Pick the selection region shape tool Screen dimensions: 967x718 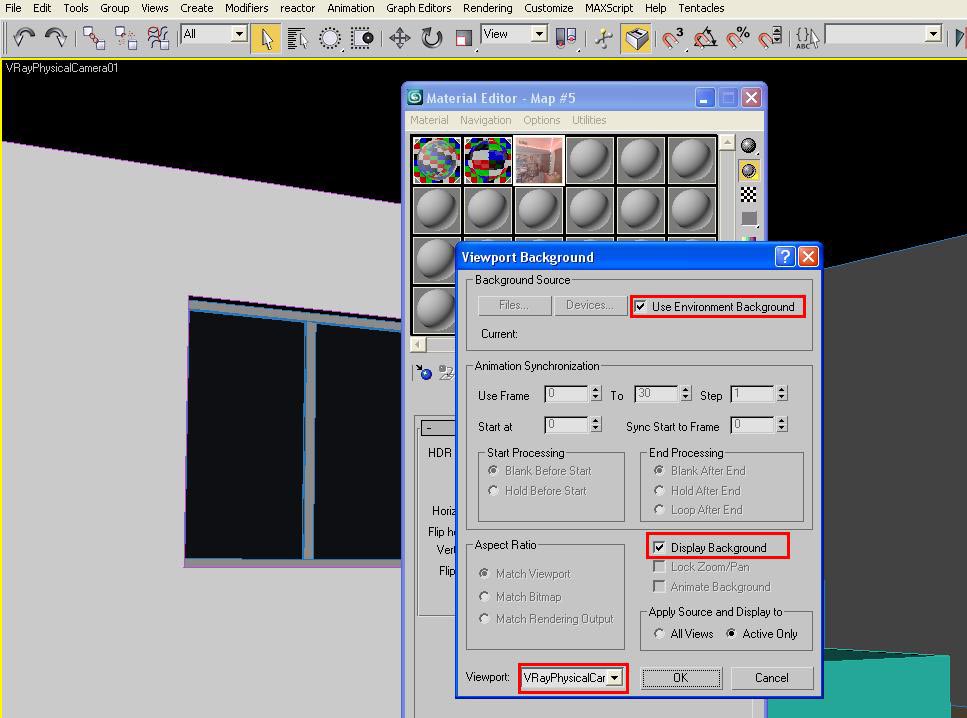coord(330,38)
